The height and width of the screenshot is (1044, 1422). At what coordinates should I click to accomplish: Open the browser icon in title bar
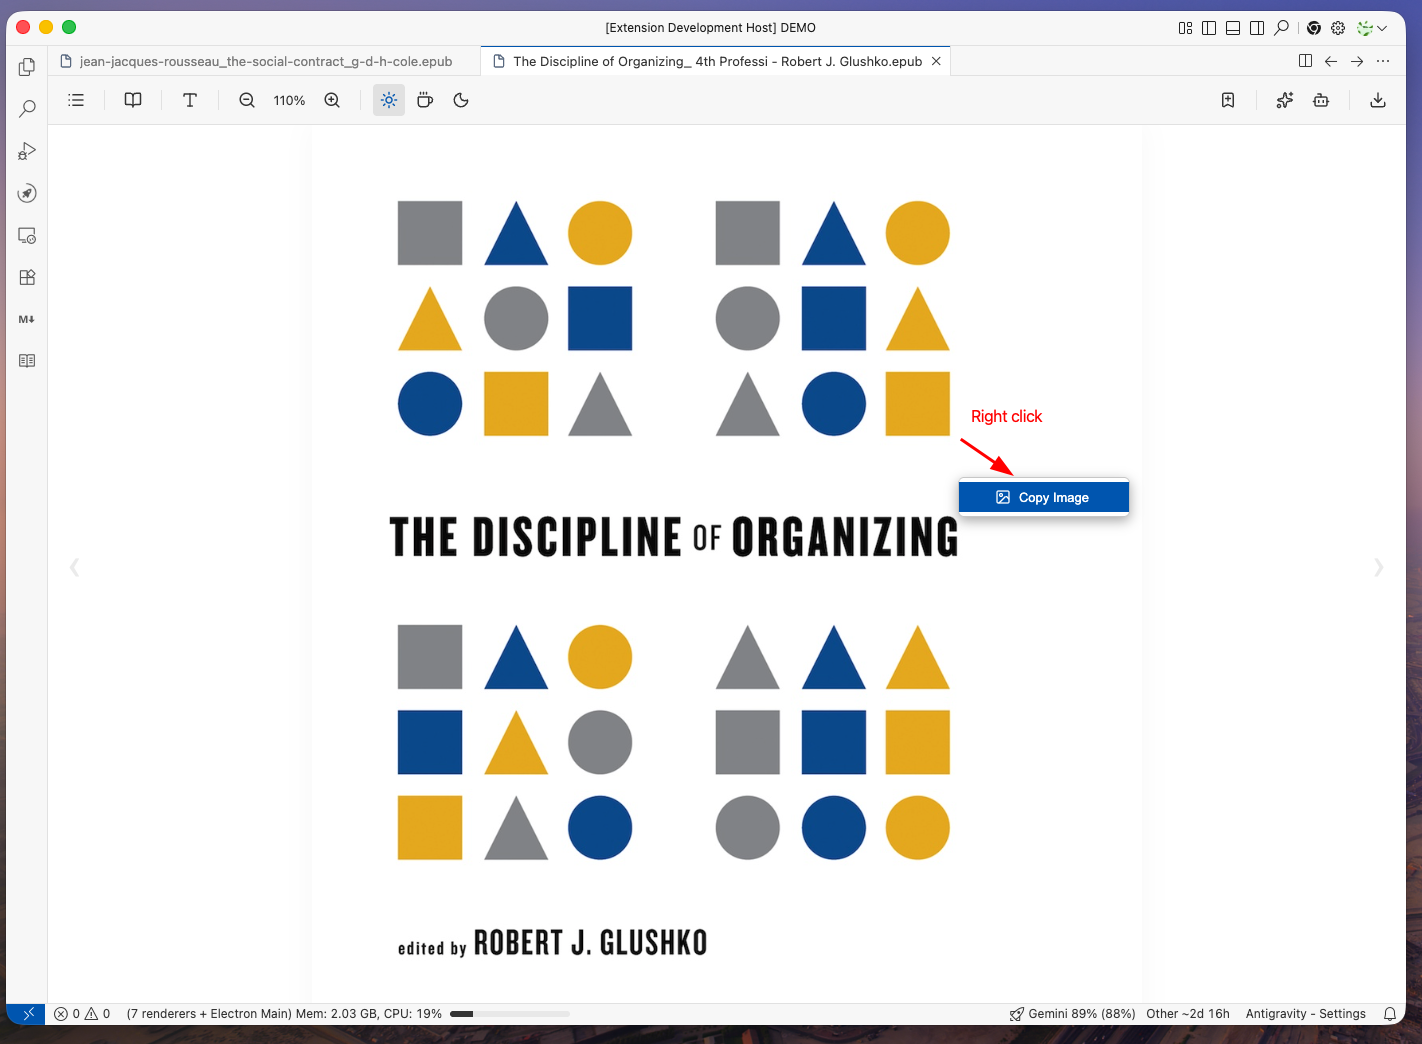pyautogui.click(x=1314, y=28)
